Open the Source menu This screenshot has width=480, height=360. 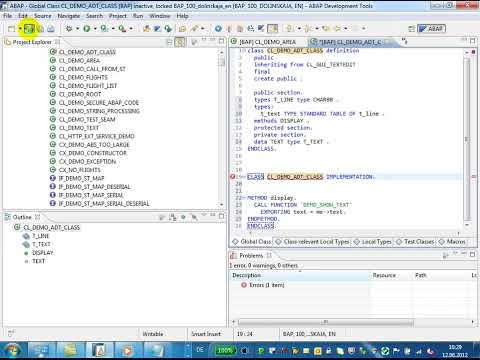(x=43, y=16)
